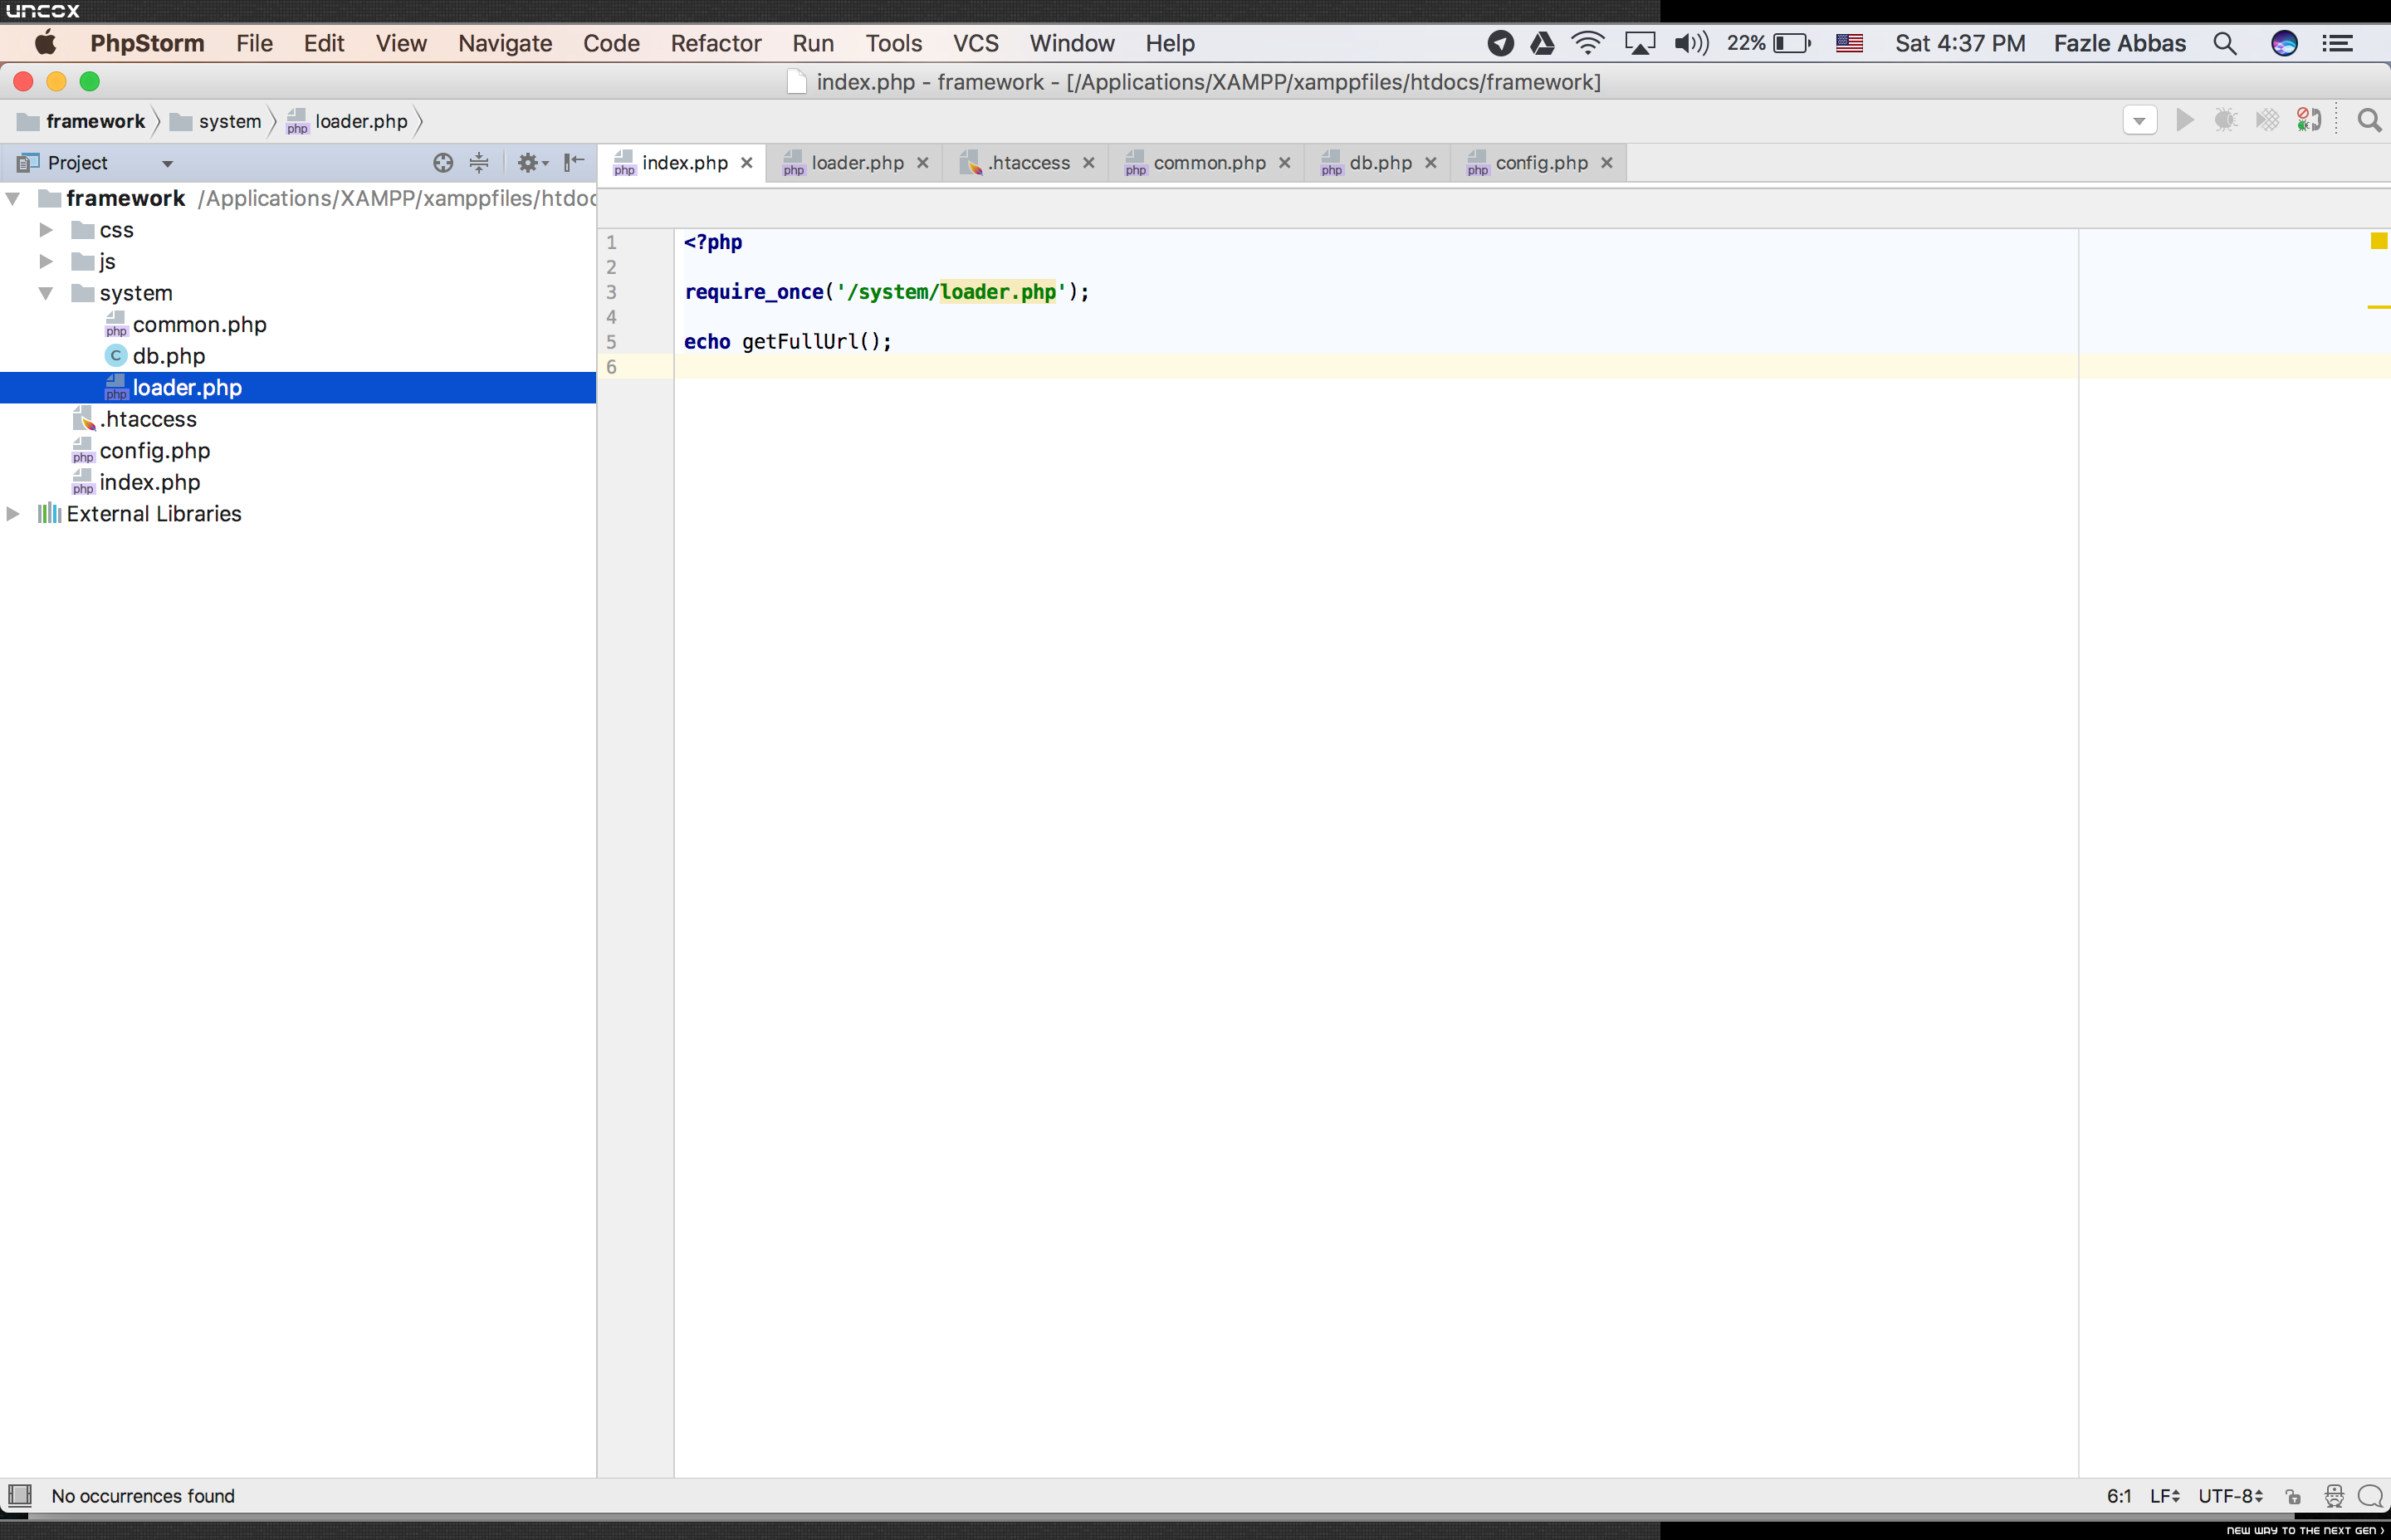Image resolution: width=2391 pixels, height=1540 pixels.
Task: Change file encoding UTF-8 in status bar
Action: (x=2230, y=1496)
